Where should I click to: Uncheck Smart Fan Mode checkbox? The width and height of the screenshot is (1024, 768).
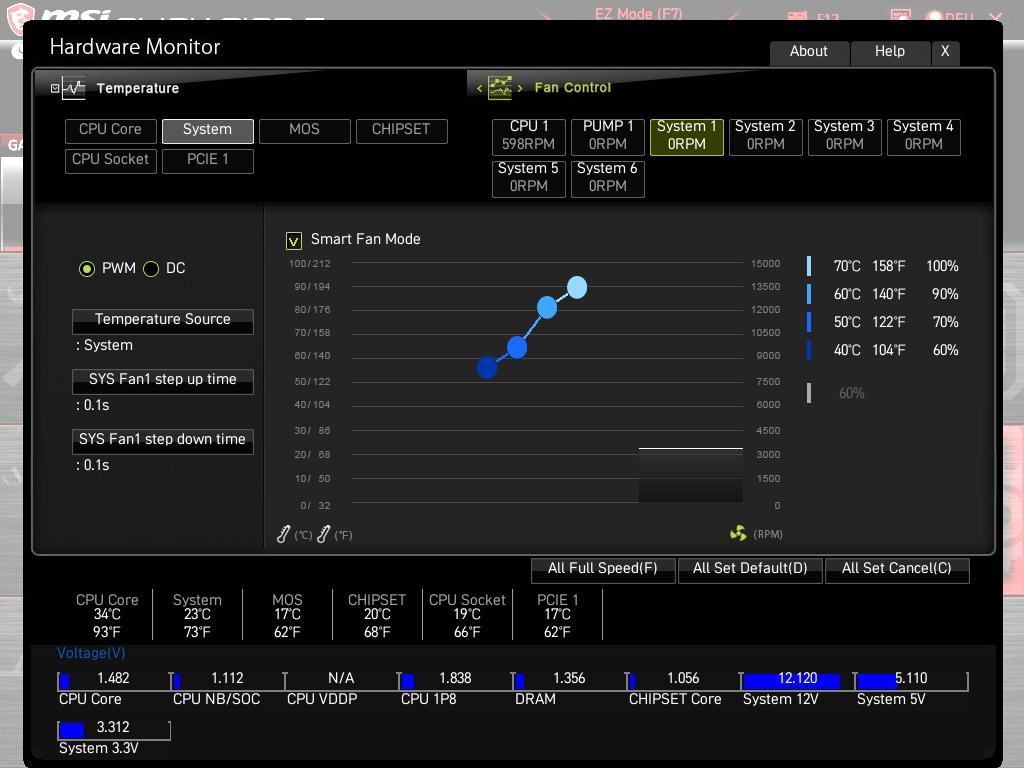(x=294, y=241)
